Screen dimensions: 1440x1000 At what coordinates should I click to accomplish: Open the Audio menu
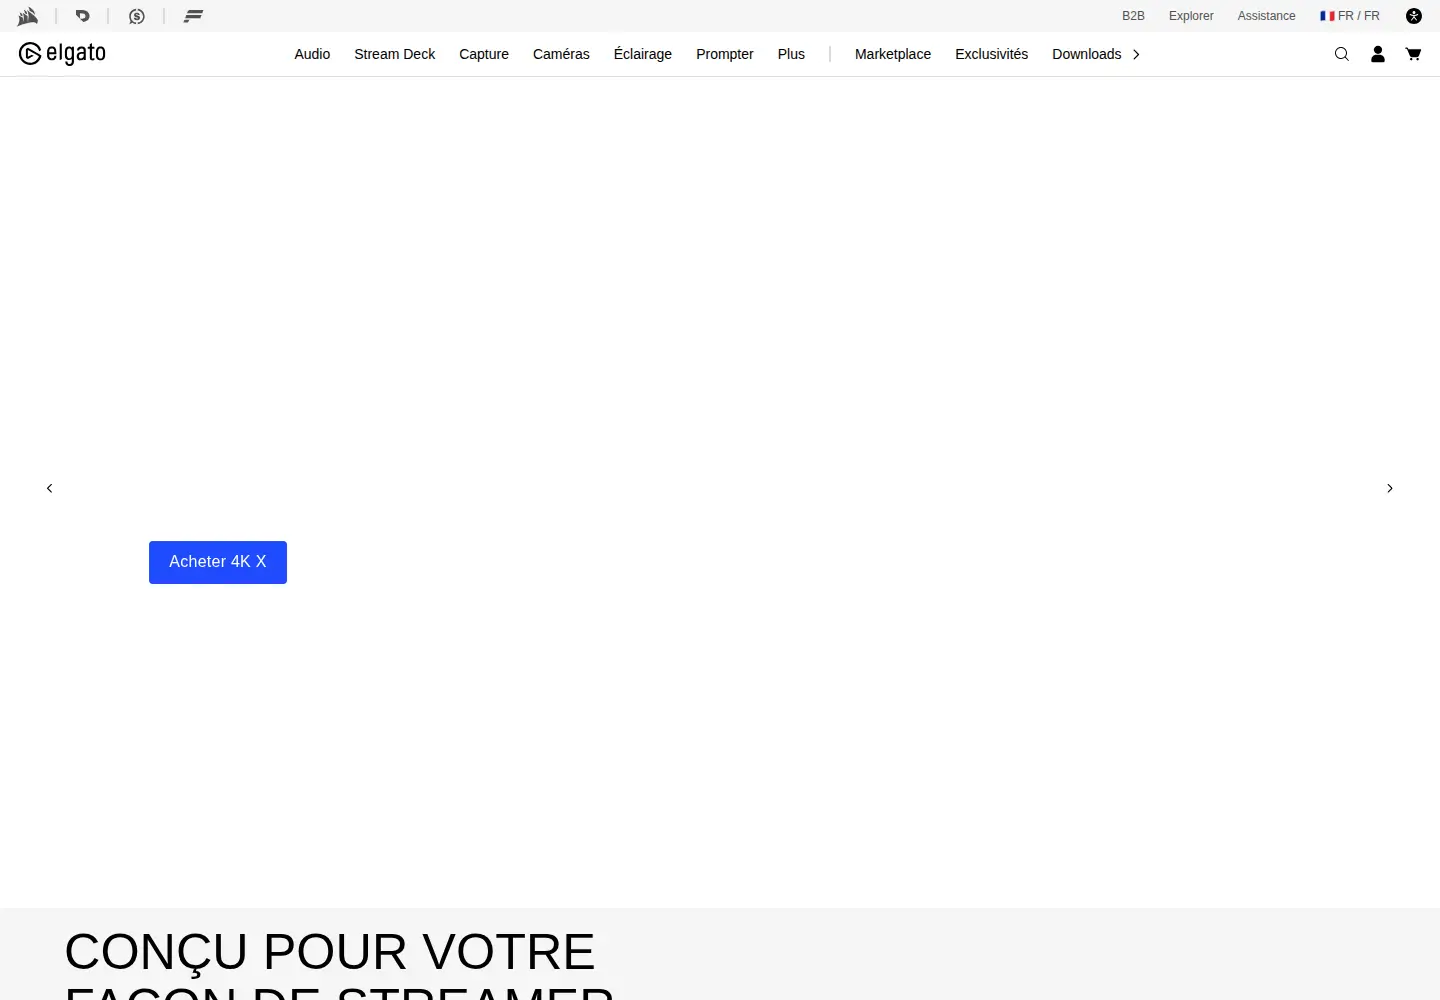[312, 54]
